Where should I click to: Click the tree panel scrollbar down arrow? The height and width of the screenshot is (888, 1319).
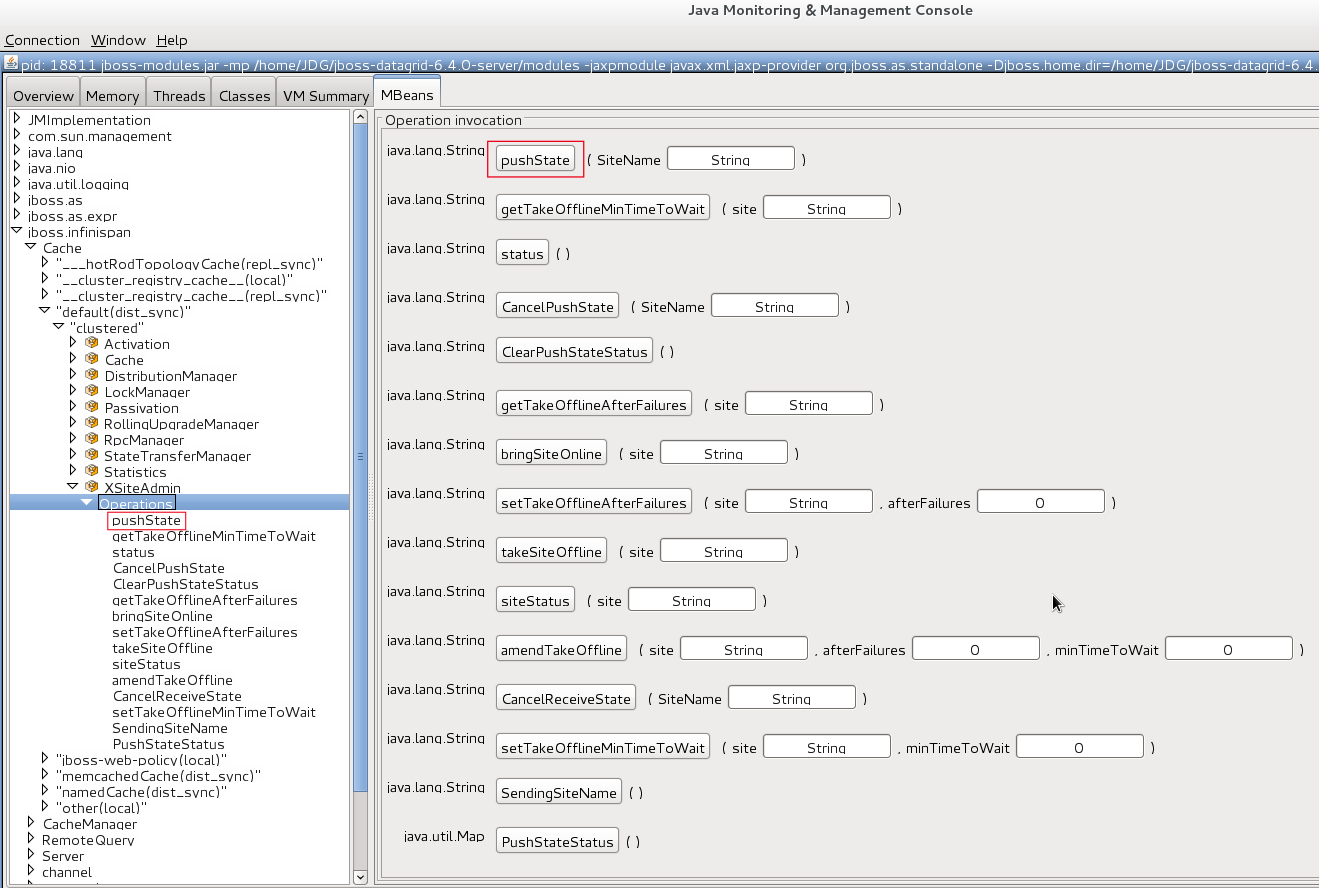[361, 877]
